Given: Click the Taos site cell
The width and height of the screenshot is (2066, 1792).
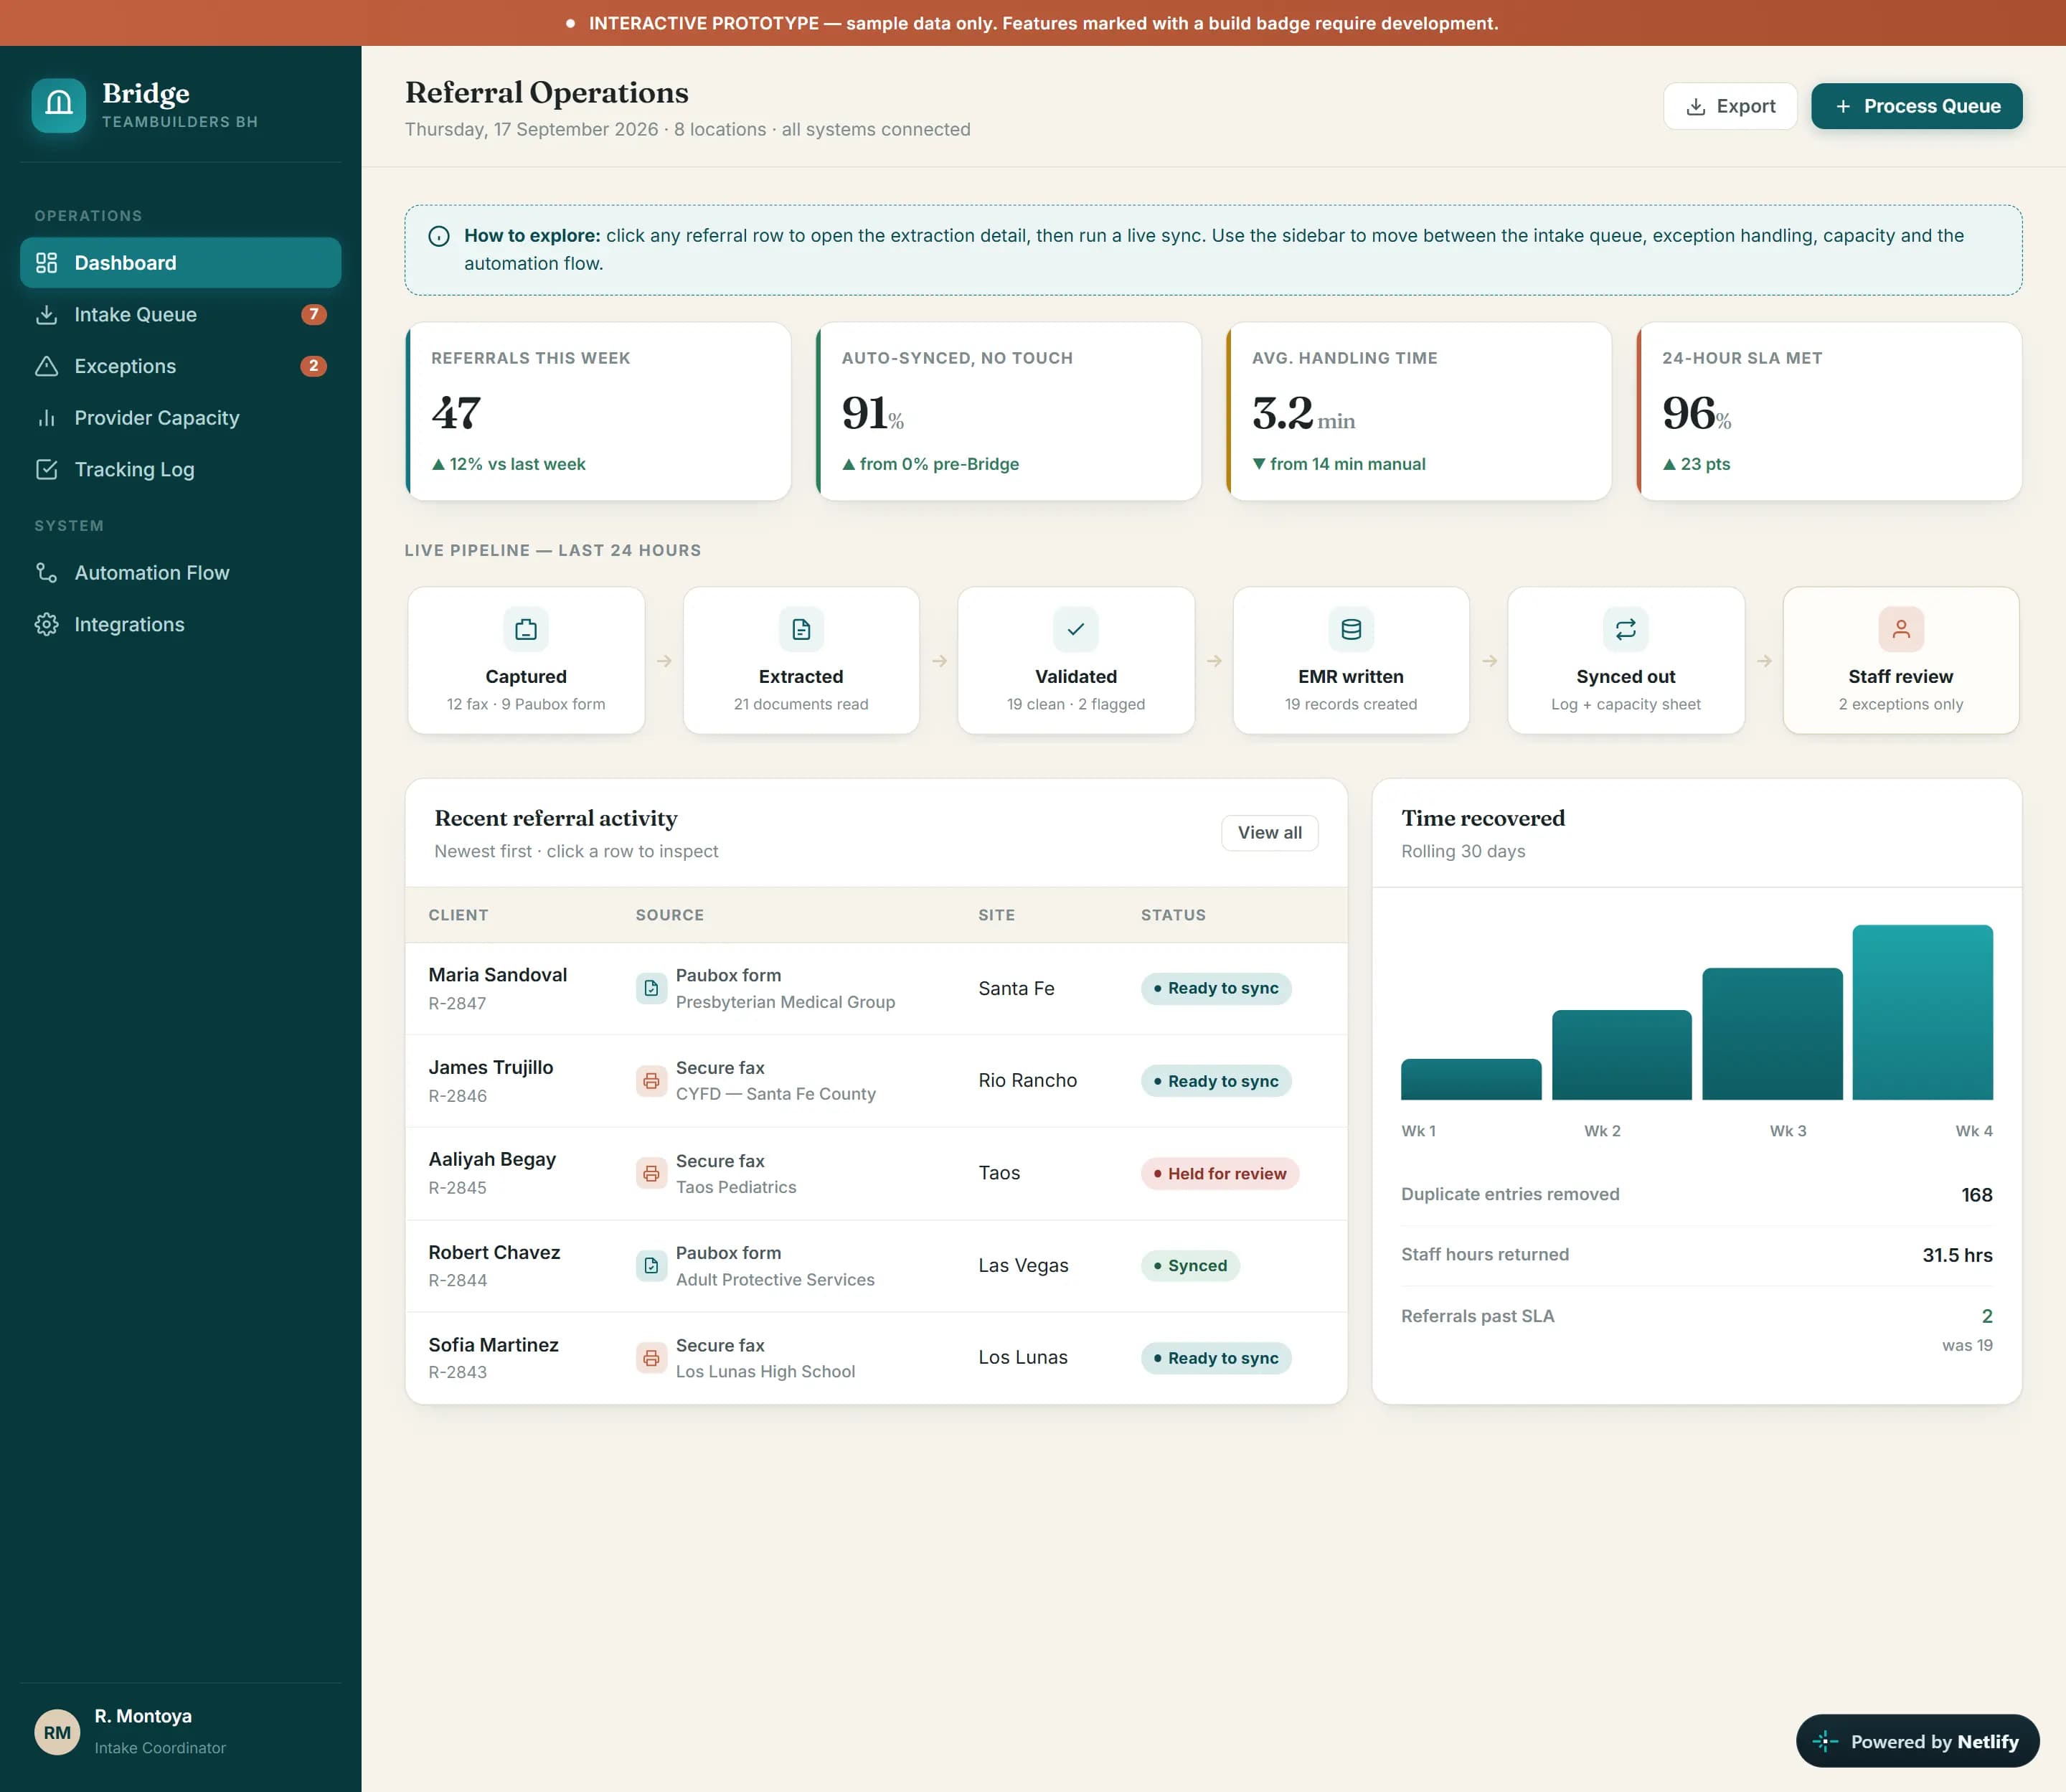Looking at the screenshot, I should 999,1173.
